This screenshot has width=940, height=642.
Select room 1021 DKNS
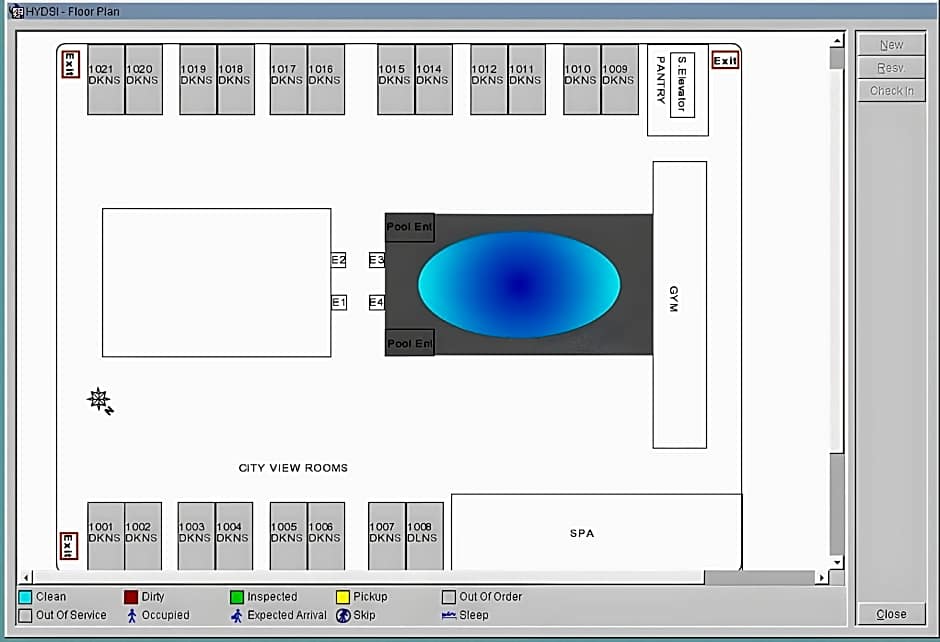click(105, 79)
